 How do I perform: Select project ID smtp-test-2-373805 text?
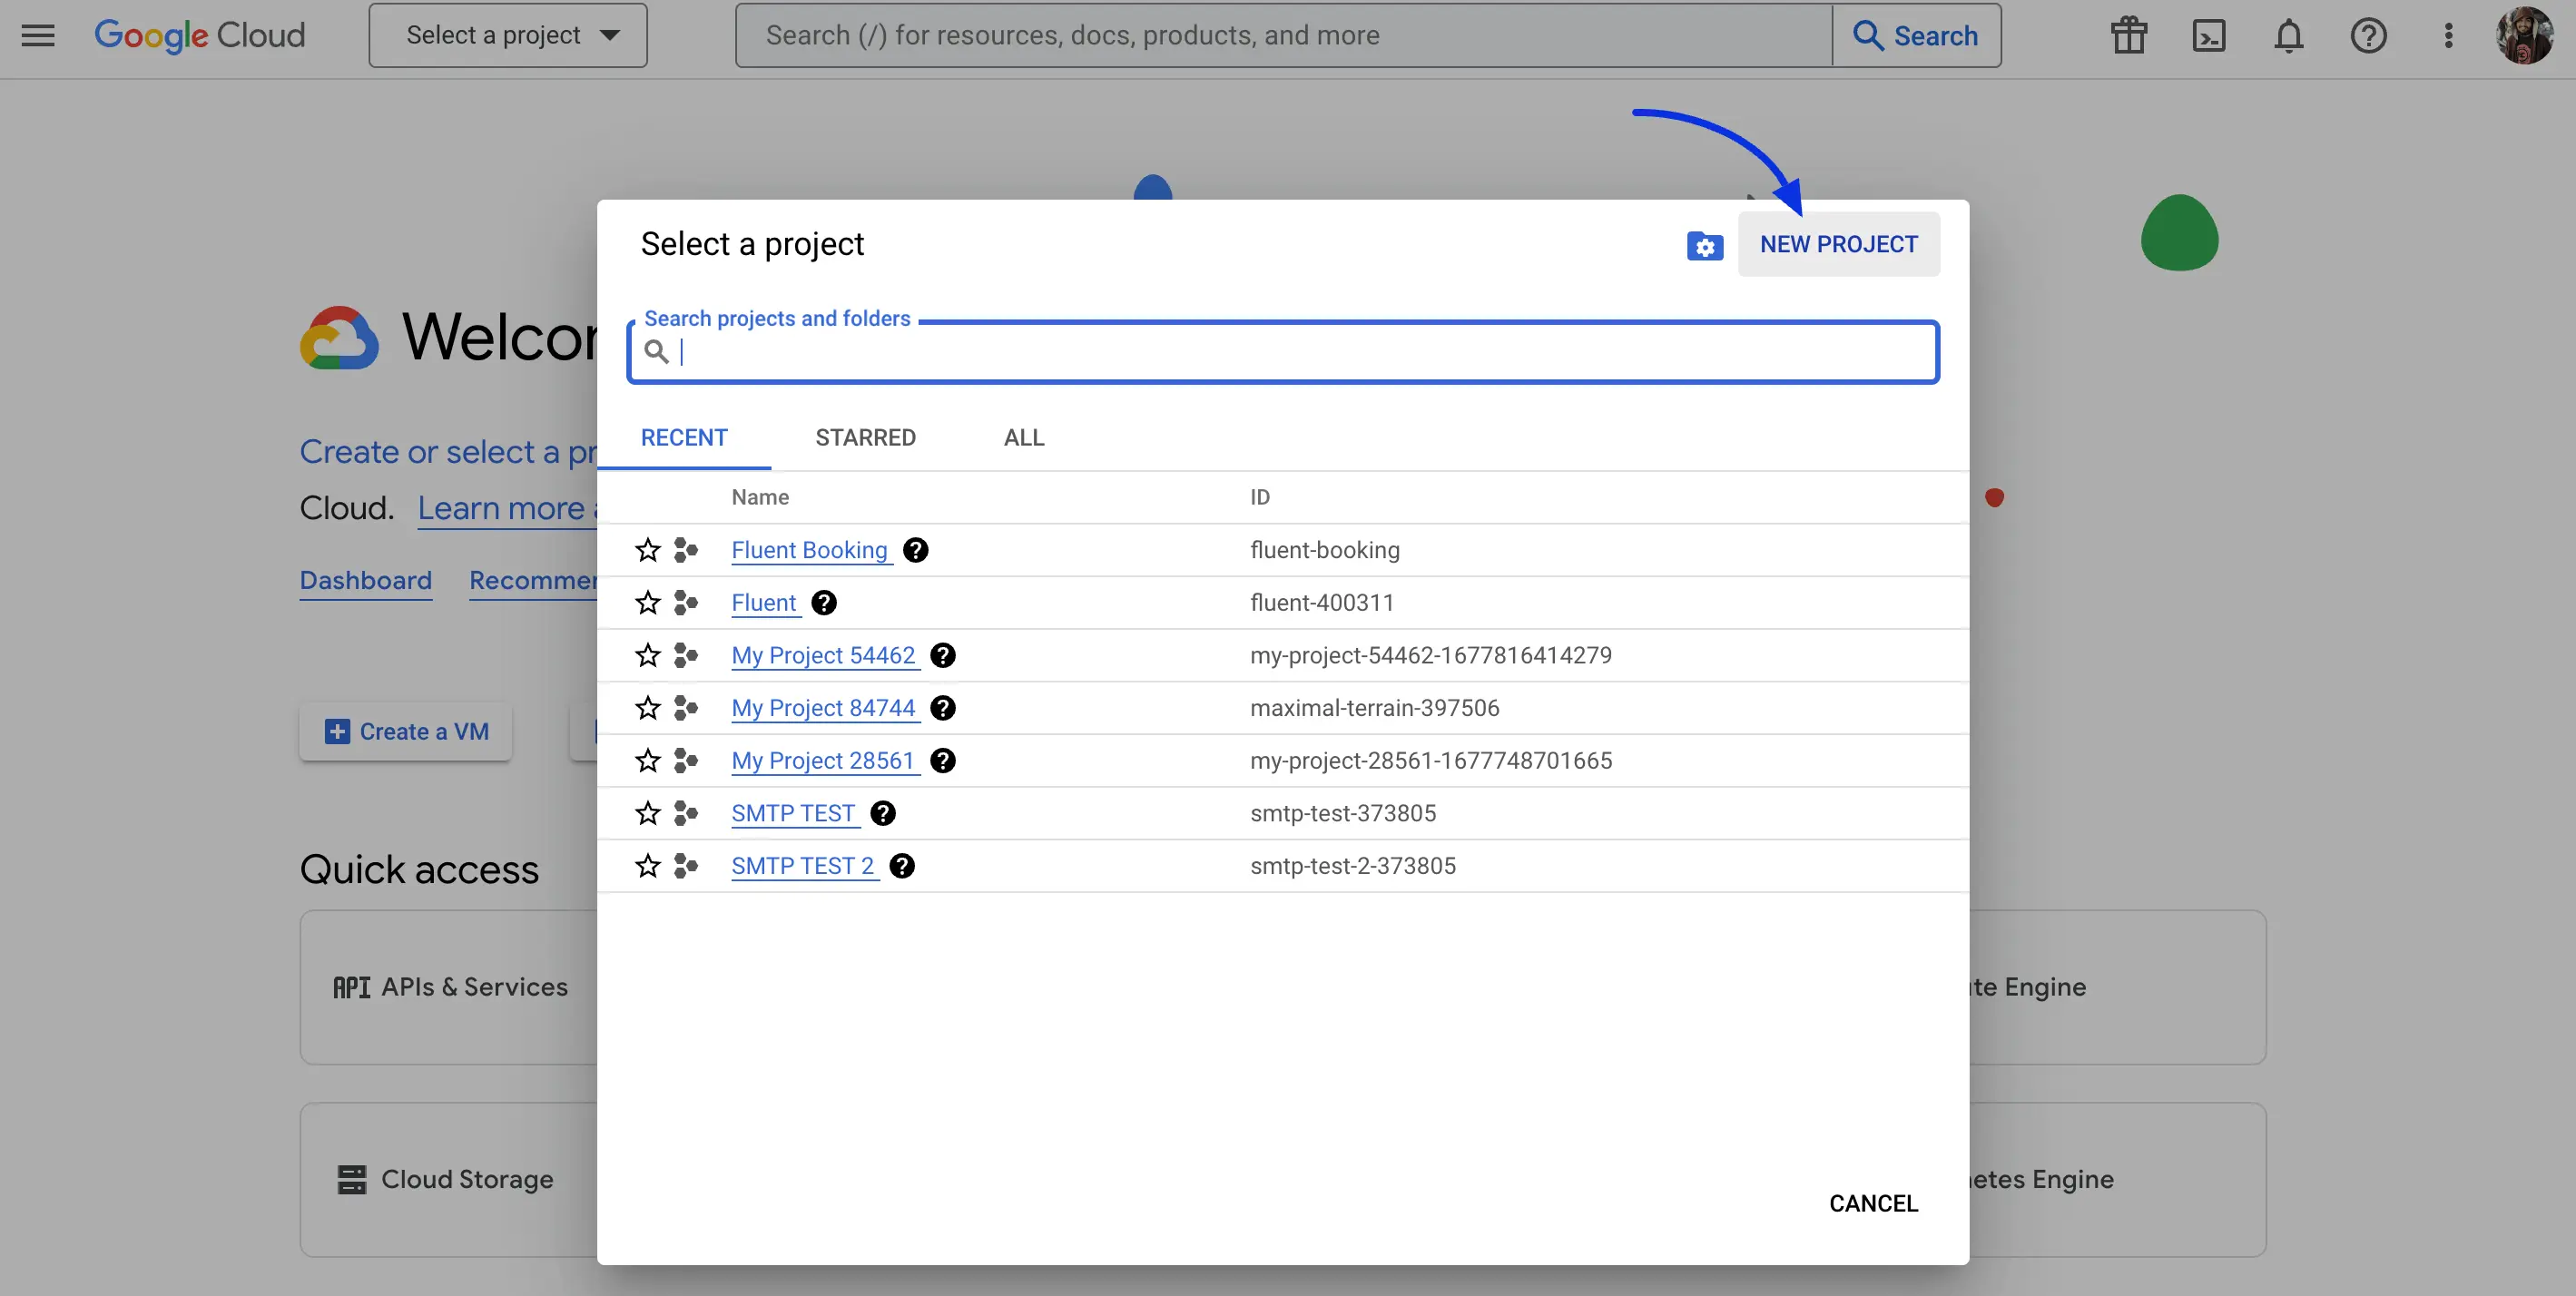tap(1353, 866)
